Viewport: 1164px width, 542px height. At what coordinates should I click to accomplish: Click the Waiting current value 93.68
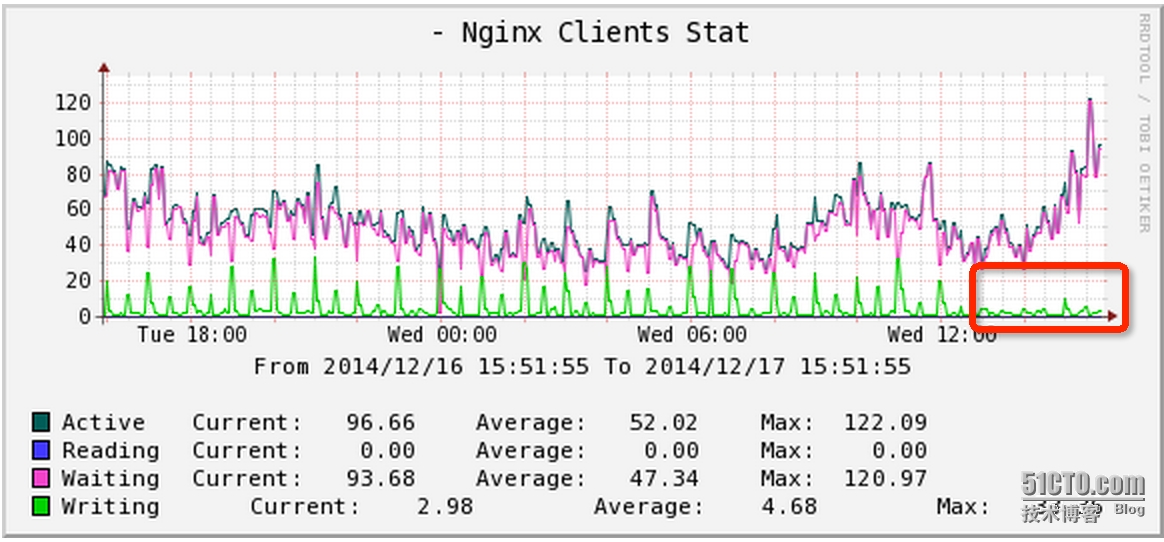pyautogui.click(x=380, y=478)
